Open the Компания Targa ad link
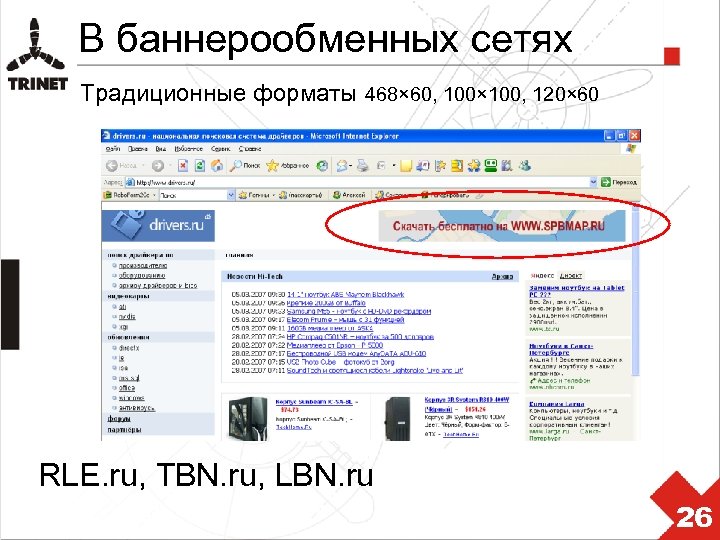The image size is (720, 540). [557, 404]
